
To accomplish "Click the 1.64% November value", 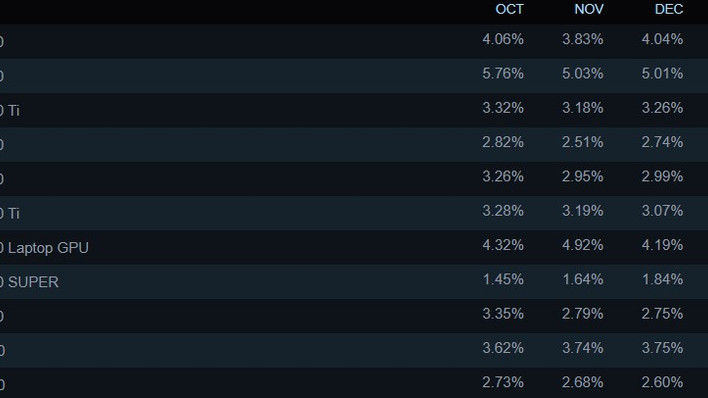I will (582, 280).
